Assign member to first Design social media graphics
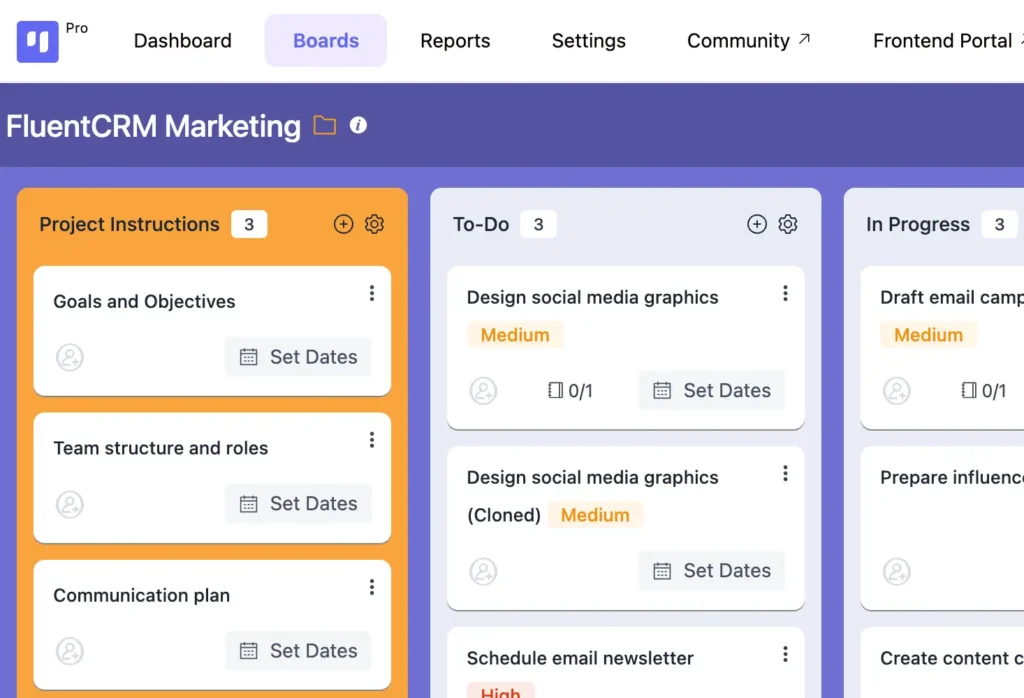 point(483,390)
